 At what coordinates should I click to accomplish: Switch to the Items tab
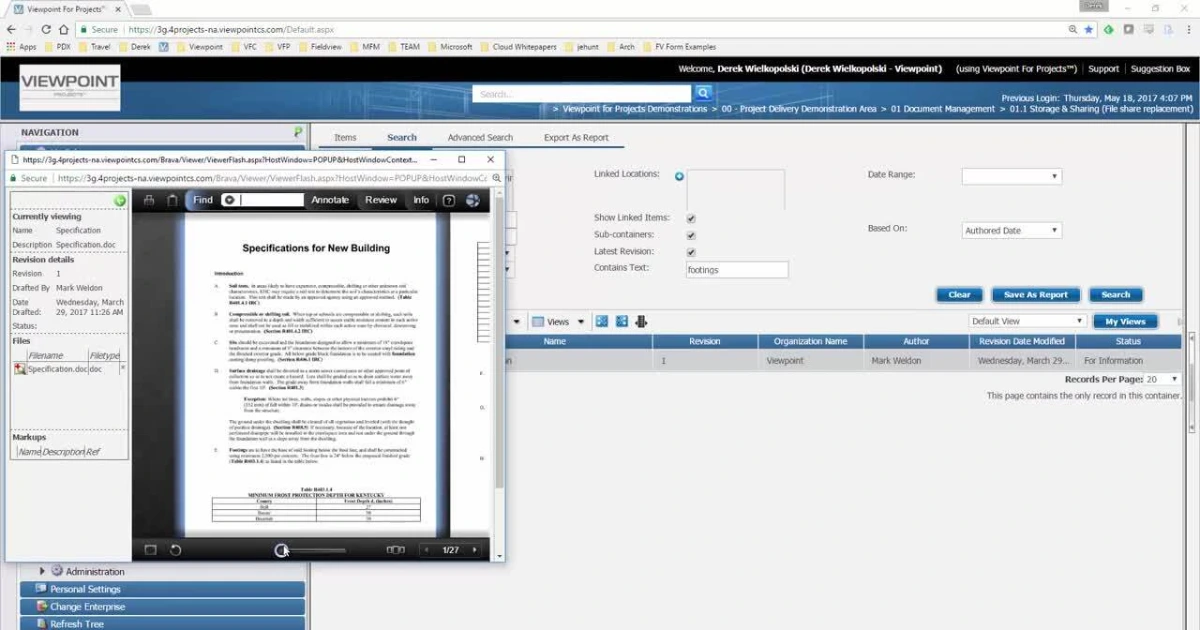coord(345,137)
